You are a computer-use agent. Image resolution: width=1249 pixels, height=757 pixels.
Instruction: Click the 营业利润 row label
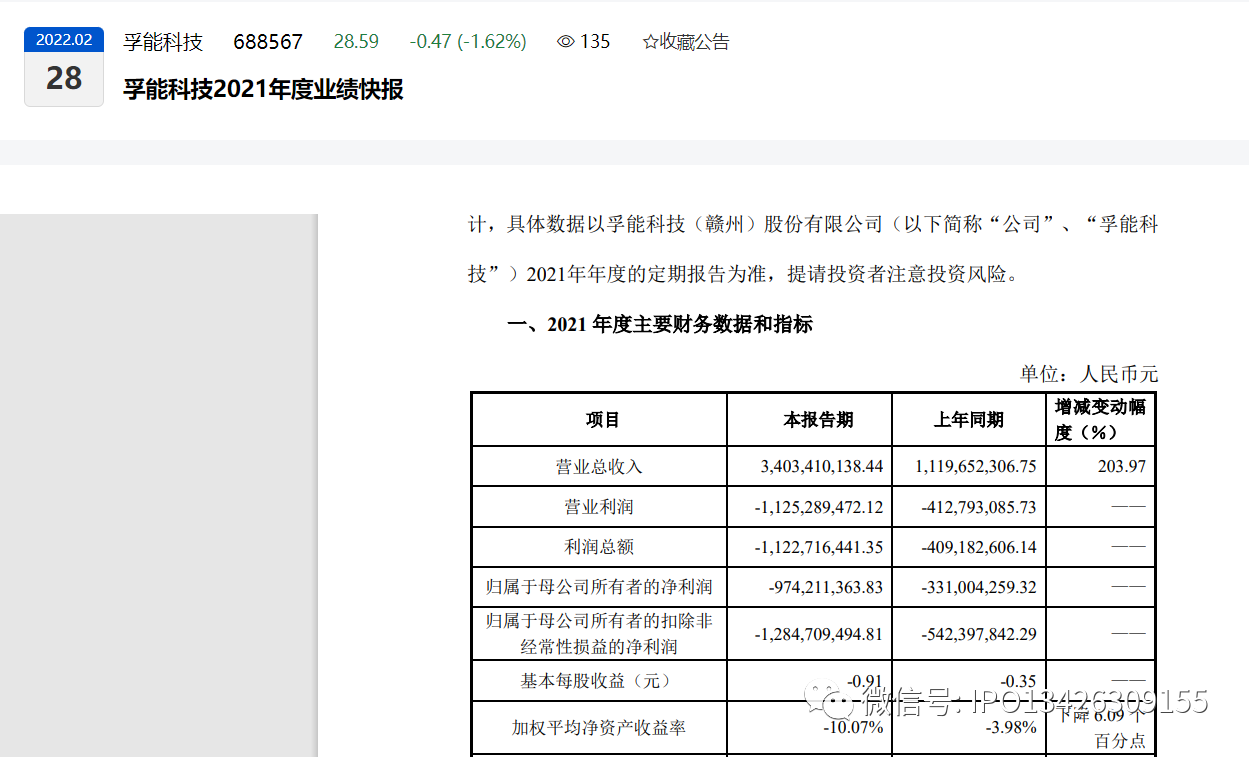pyautogui.click(x=599, y=507)
